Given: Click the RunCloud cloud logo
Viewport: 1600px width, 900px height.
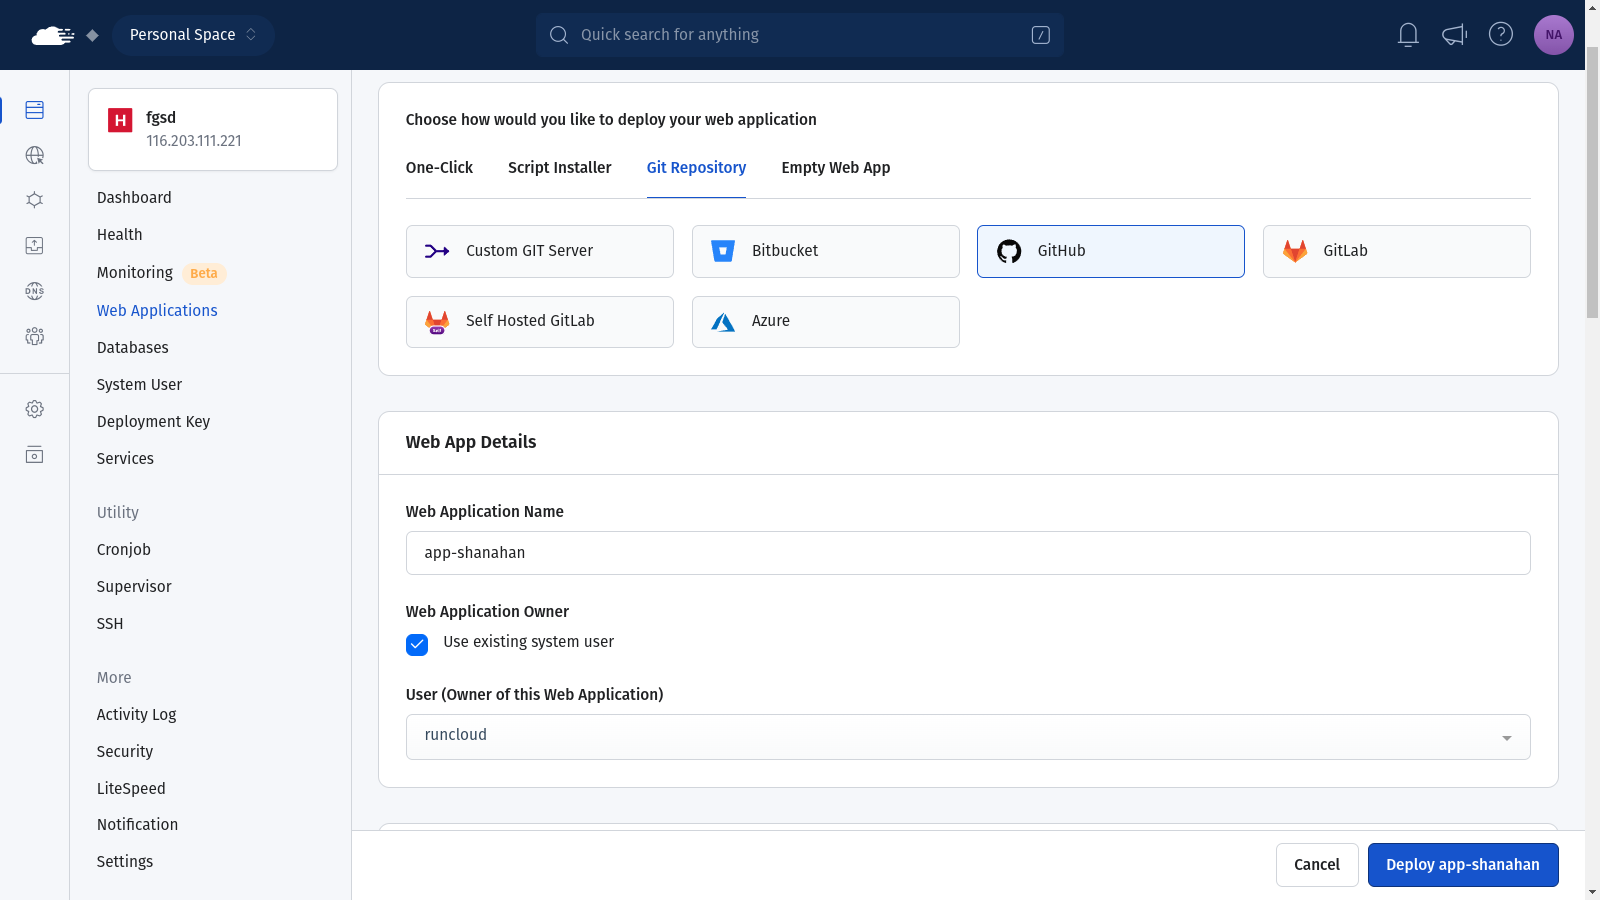Looking at the screenshot, I should click(52, 36).
